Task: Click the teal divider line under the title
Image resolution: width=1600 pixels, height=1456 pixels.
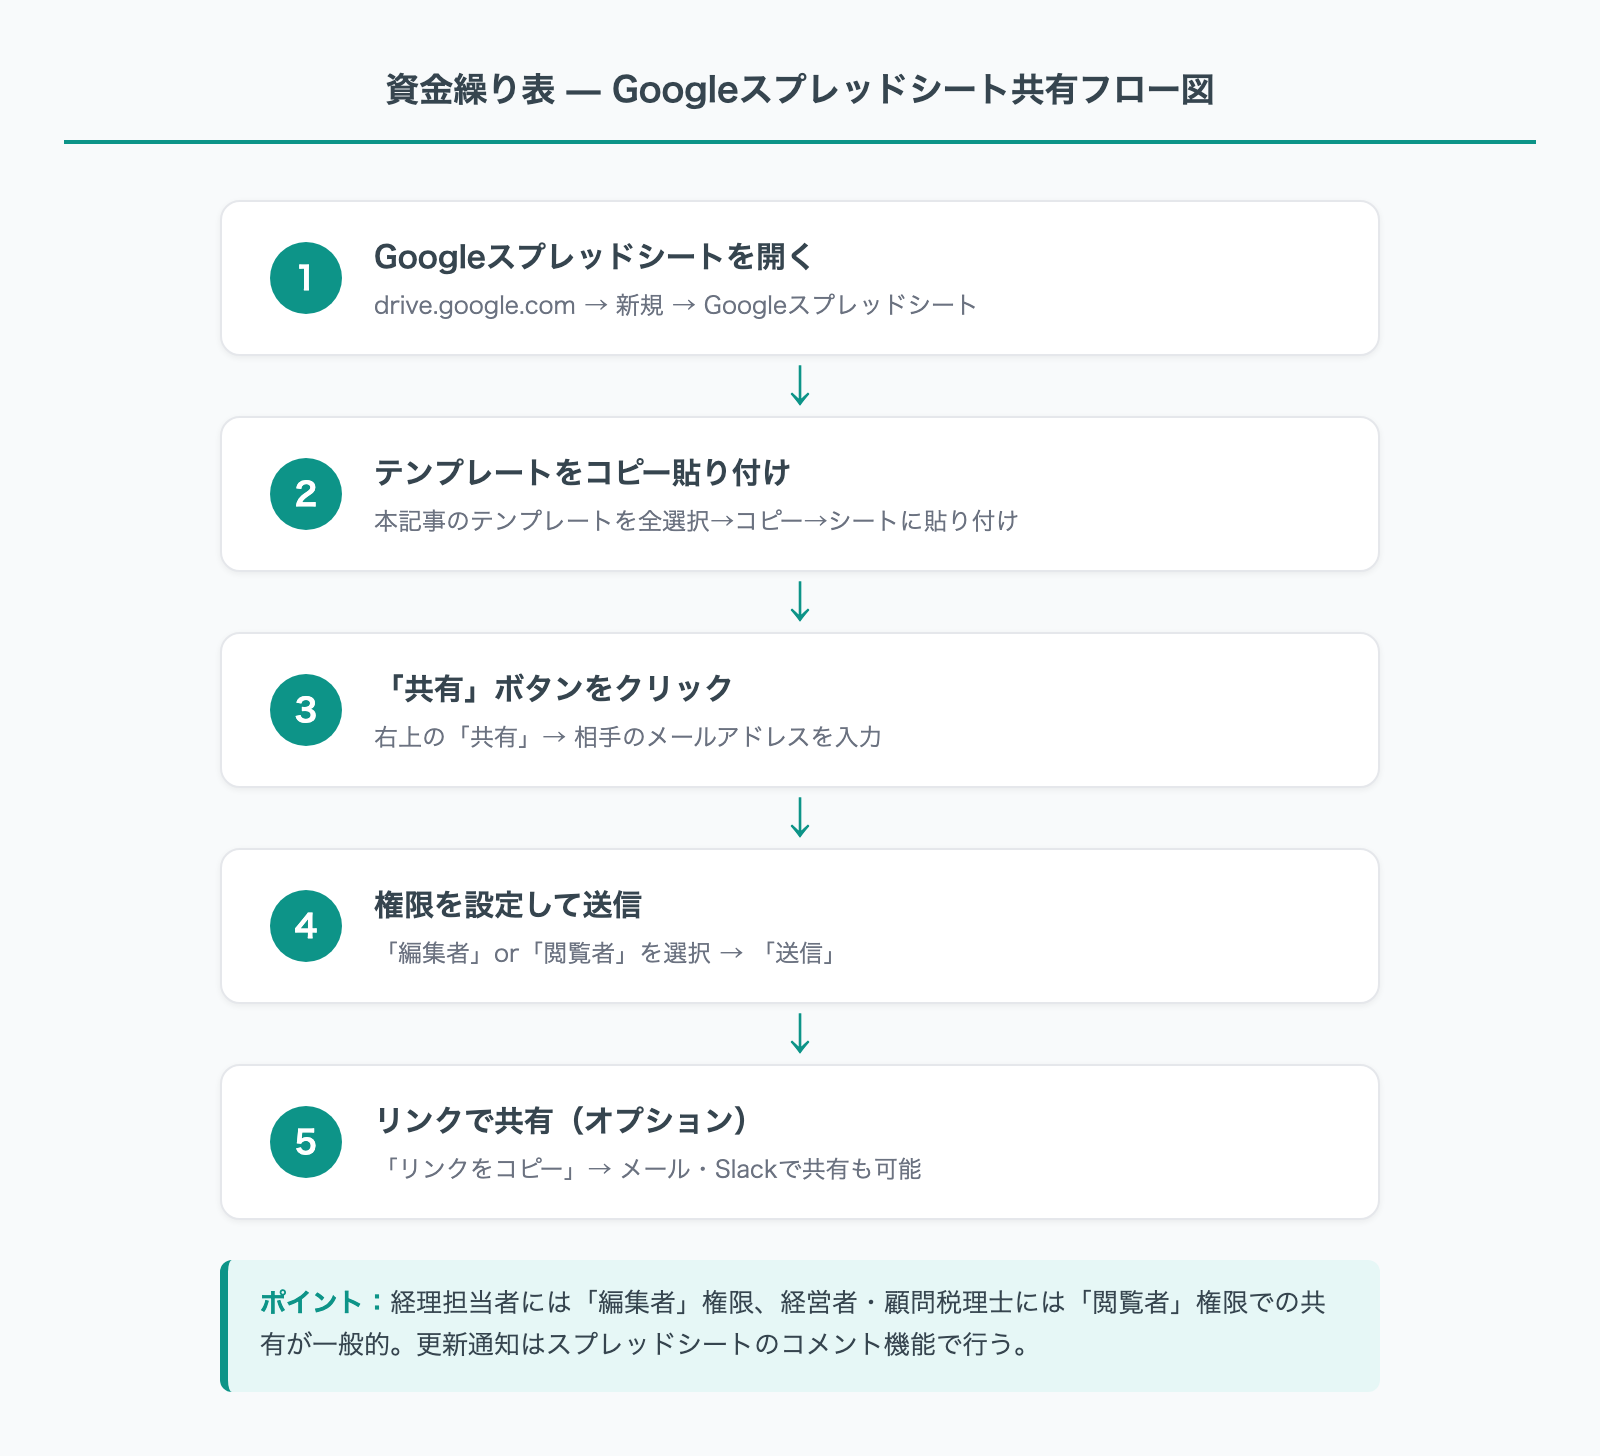Action: (x=800, y=142)
